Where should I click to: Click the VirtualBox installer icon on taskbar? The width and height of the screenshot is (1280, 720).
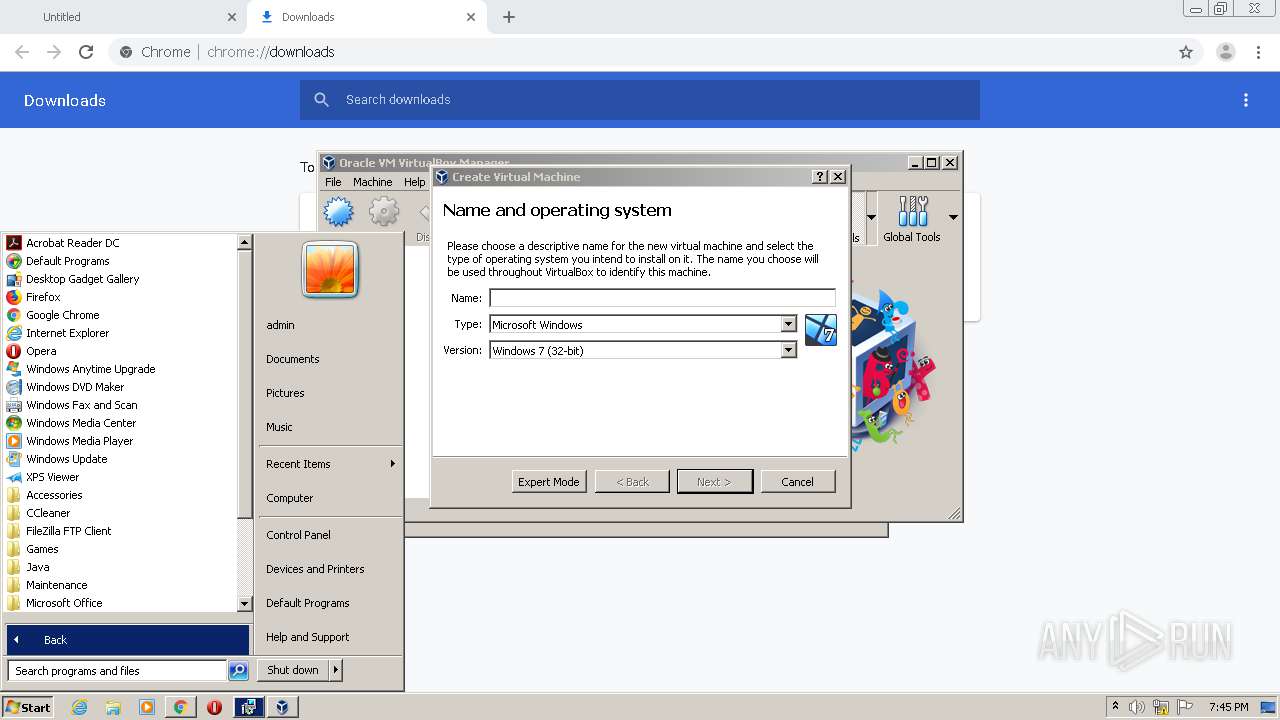click(248, 707)
